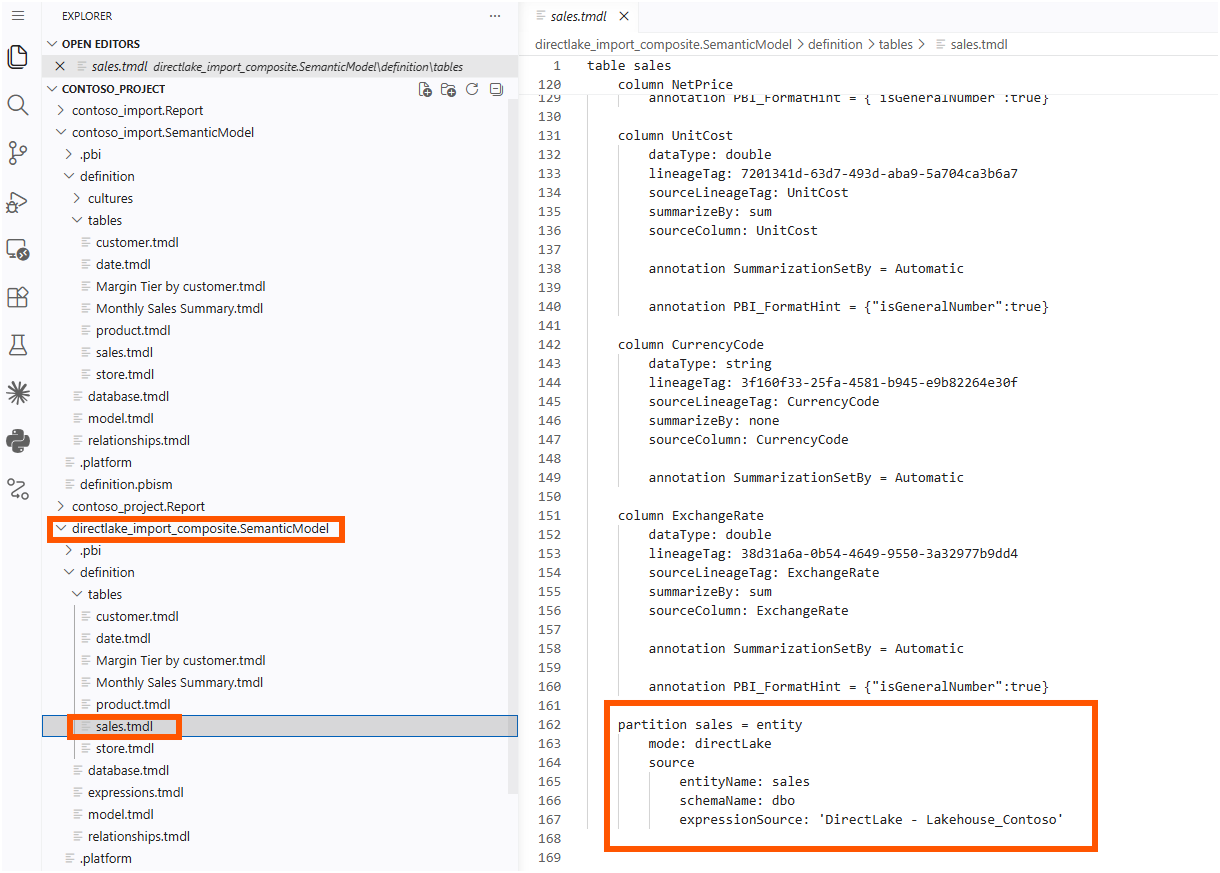Place cursor on 'column UnitCost' line

[x=675, y=135]
